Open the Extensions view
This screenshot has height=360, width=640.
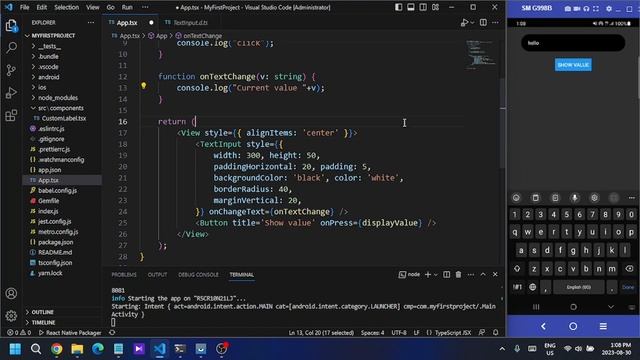point(11,115)
